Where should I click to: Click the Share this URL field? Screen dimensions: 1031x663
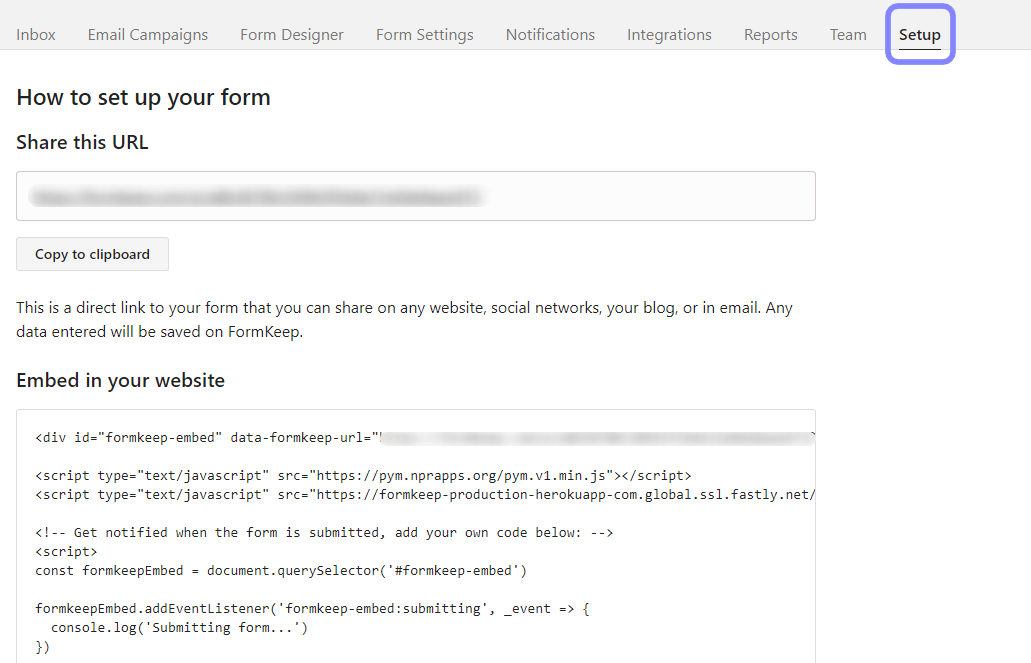click(416, 196)
